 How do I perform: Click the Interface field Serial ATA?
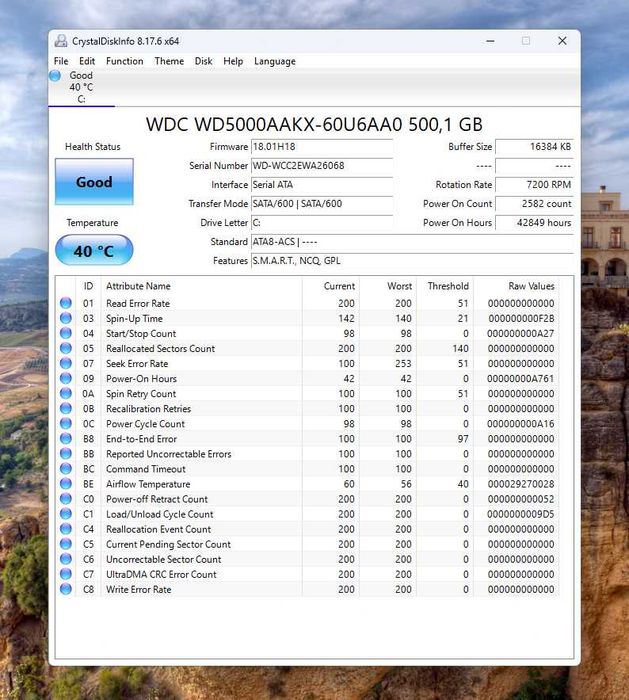point(322,185)
